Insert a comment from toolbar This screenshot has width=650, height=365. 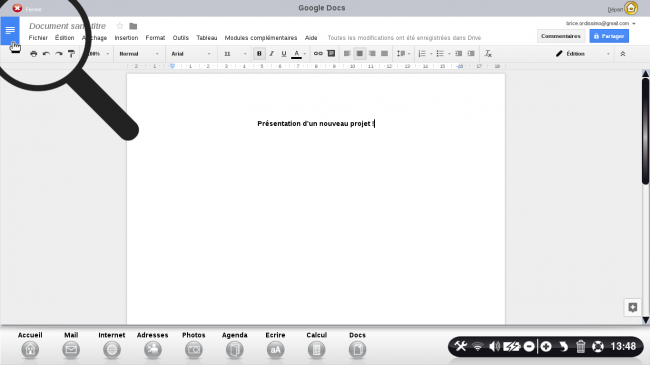pyautogui.click(x=331, y=54)
